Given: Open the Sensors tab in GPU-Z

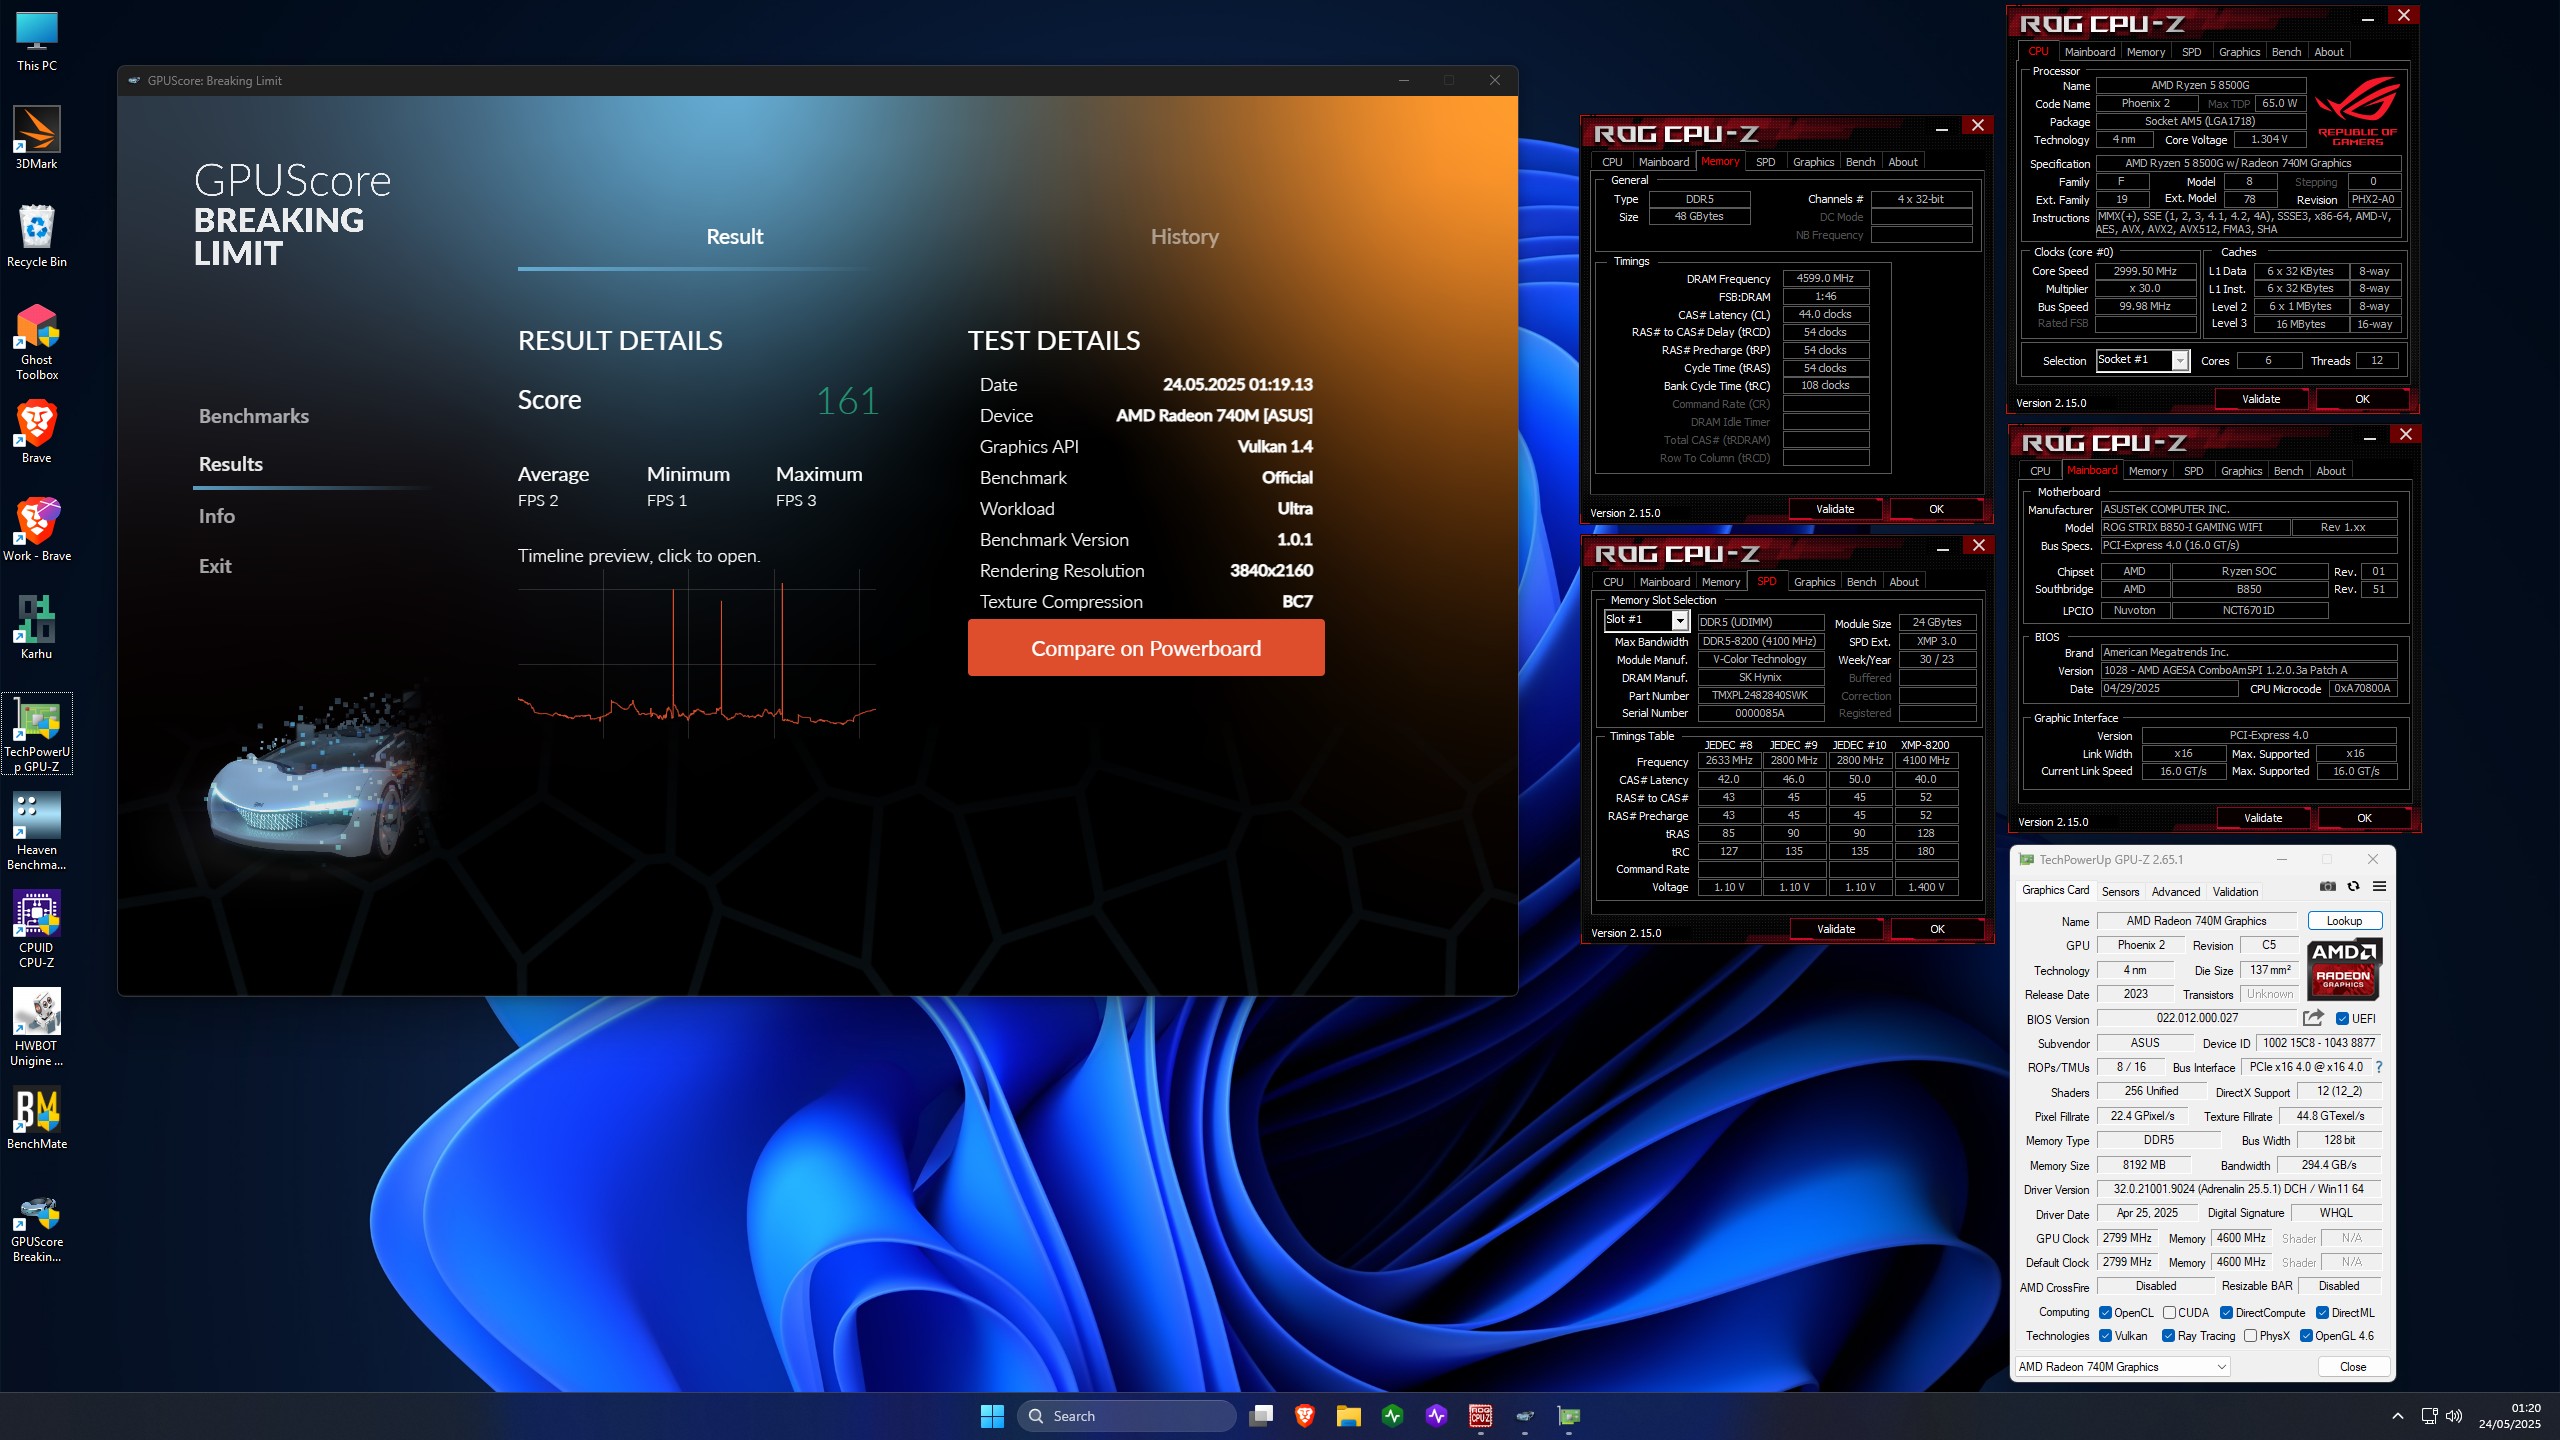Looking at the screenshot, I should pos(2120,892).
